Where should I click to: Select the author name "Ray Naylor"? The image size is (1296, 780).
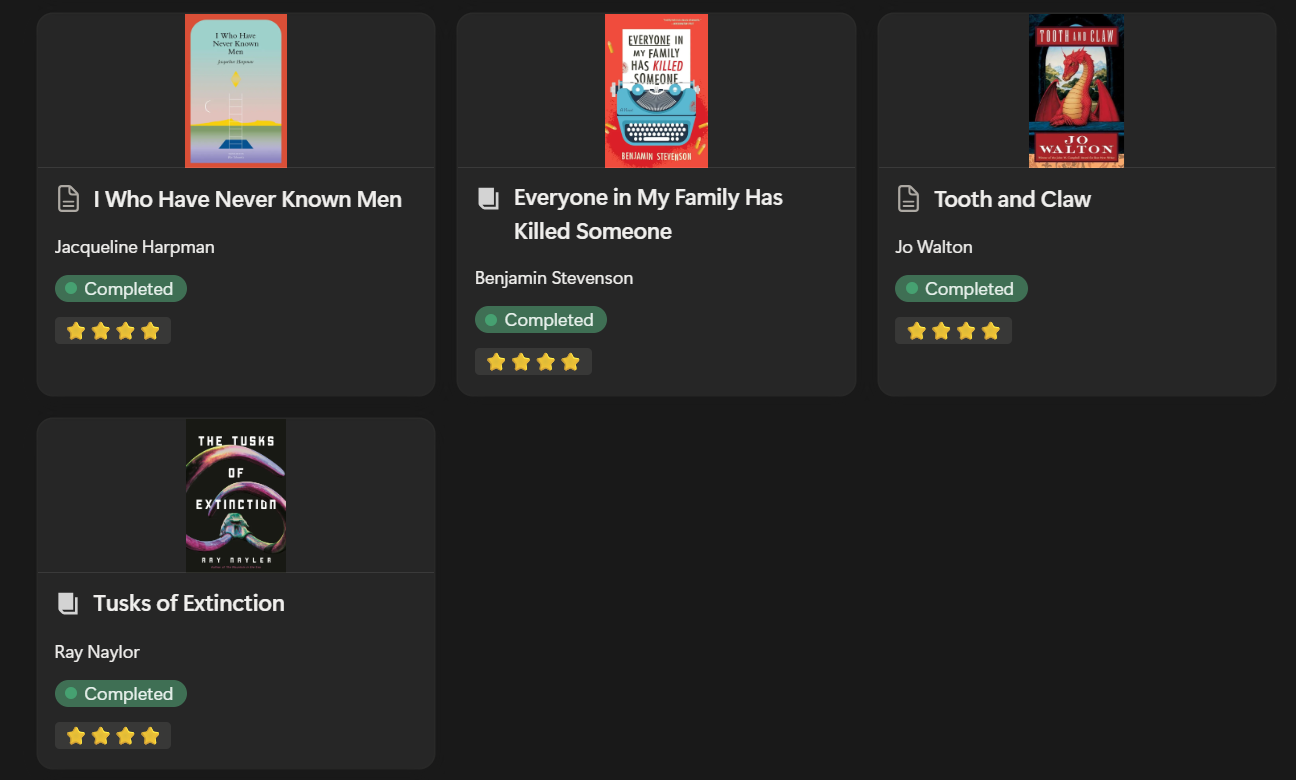[x=97, y=651]
